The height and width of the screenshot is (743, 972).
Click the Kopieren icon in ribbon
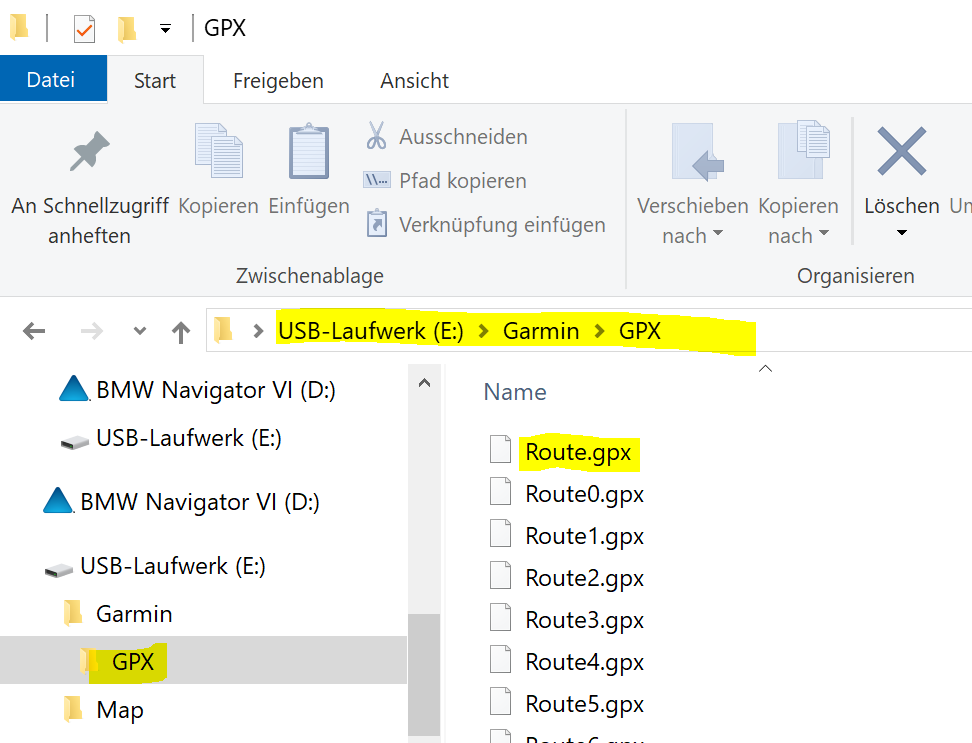coord(218,152)
